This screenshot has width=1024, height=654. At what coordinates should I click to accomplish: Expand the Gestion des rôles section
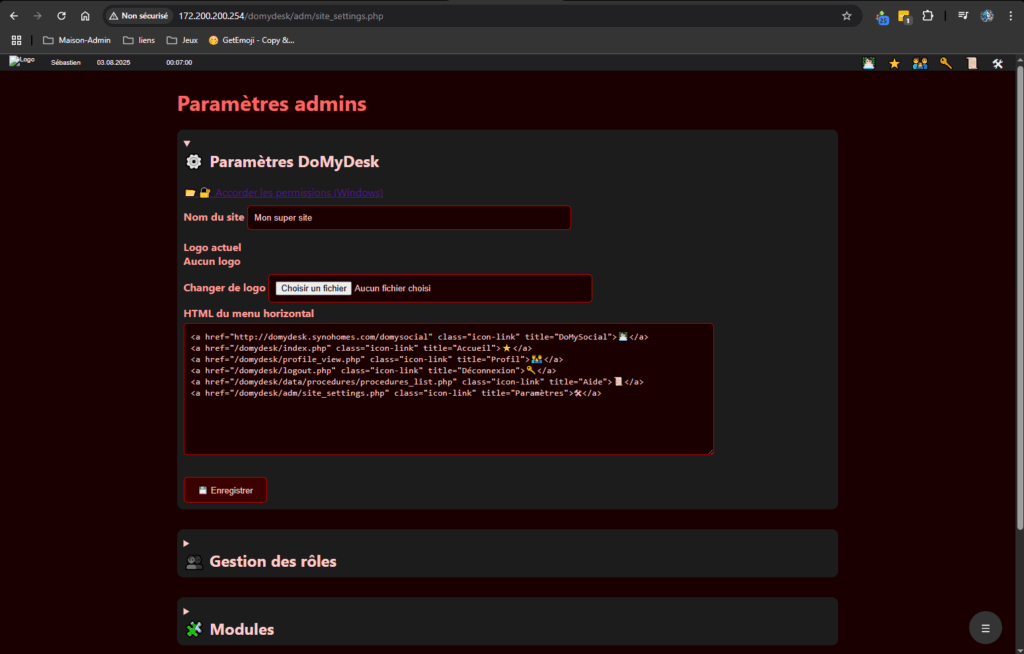tap(187, 543)
